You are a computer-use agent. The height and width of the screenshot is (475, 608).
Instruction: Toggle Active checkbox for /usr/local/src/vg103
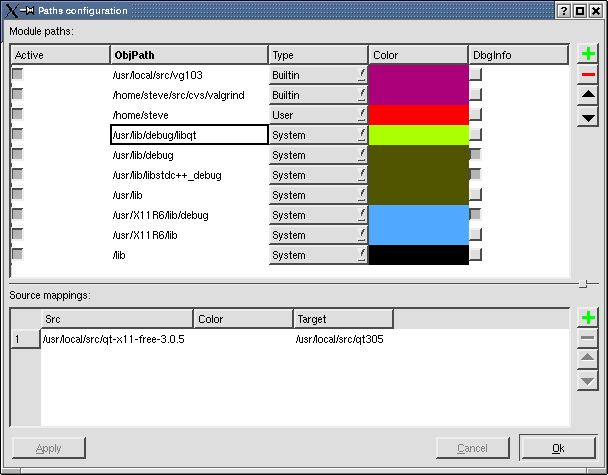17,75
